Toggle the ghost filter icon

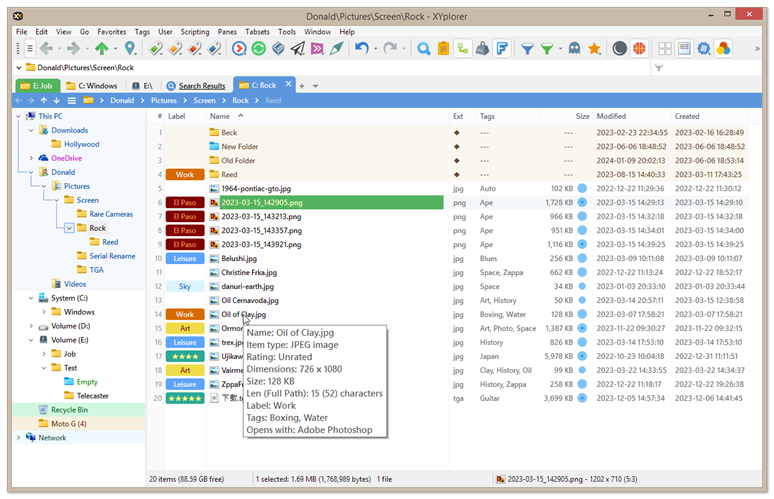click(x=574, y=48)
